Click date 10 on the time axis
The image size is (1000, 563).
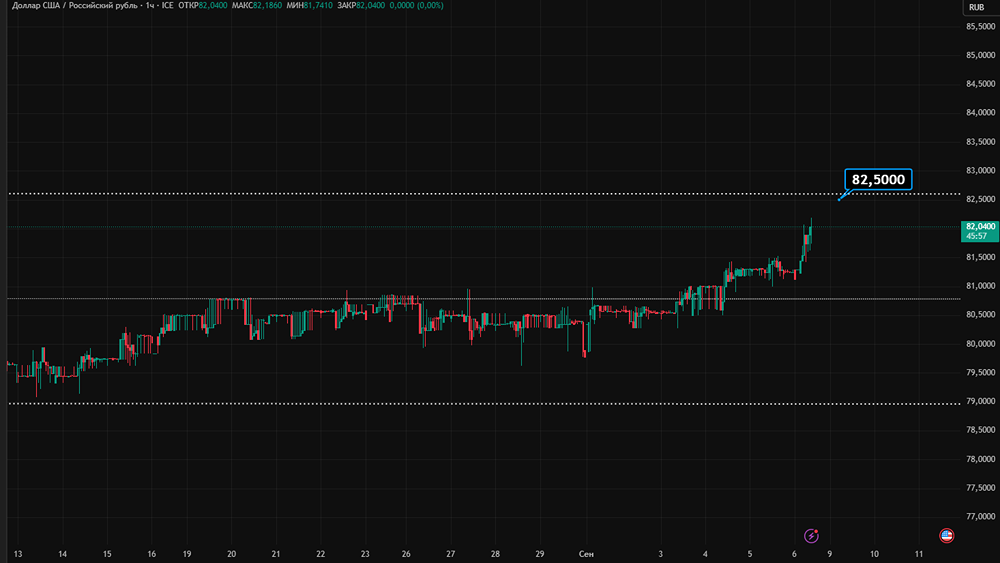(874, 554)
